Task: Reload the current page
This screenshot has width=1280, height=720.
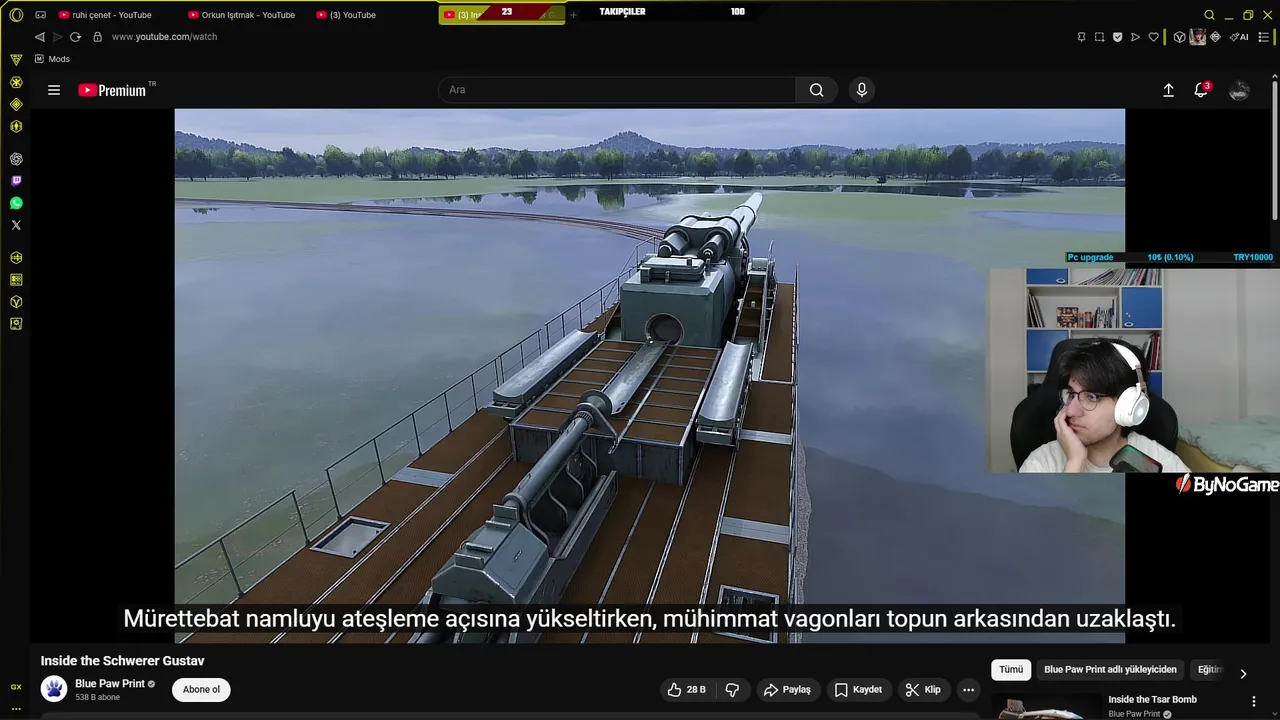Action: coord(75,37)
